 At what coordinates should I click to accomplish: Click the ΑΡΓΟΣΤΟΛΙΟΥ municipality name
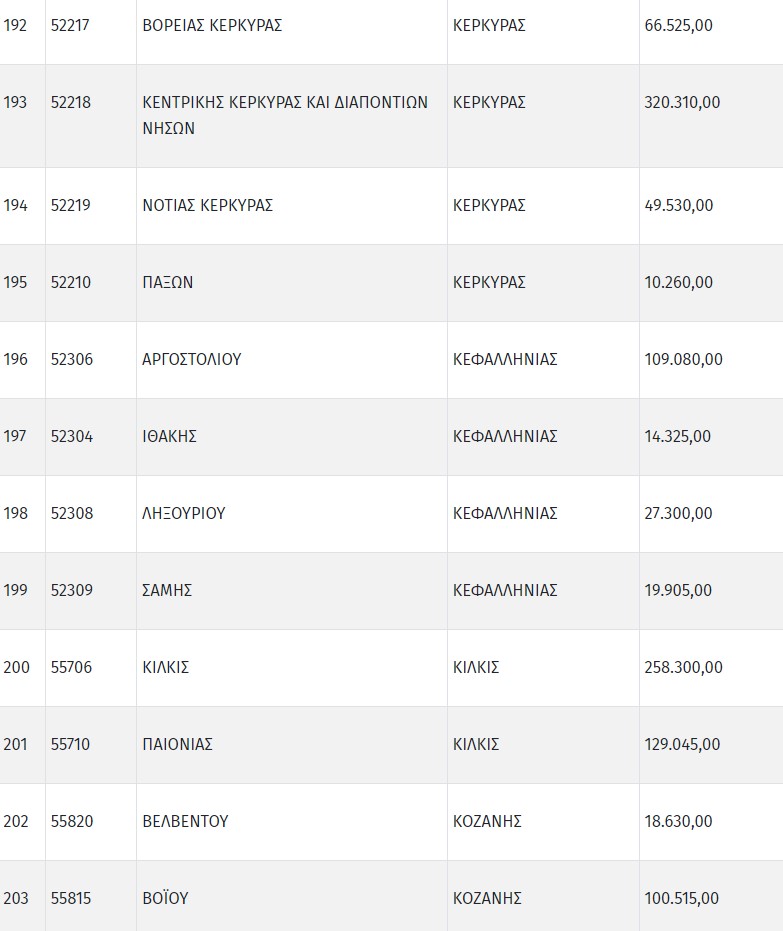(192, 359)
